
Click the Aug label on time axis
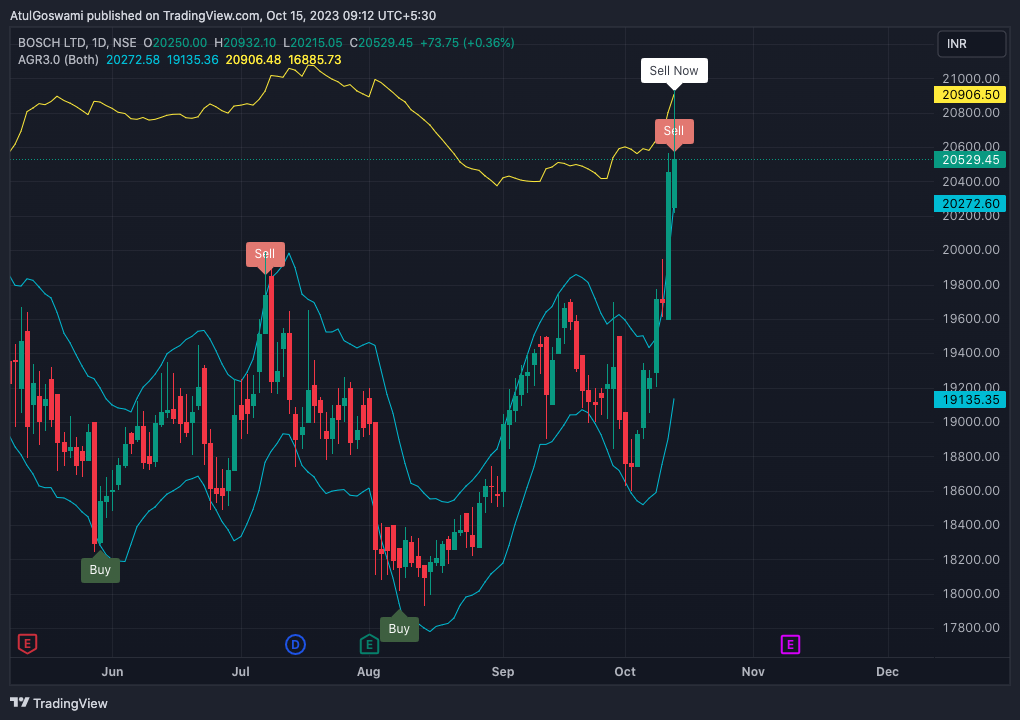coord(369,672)
